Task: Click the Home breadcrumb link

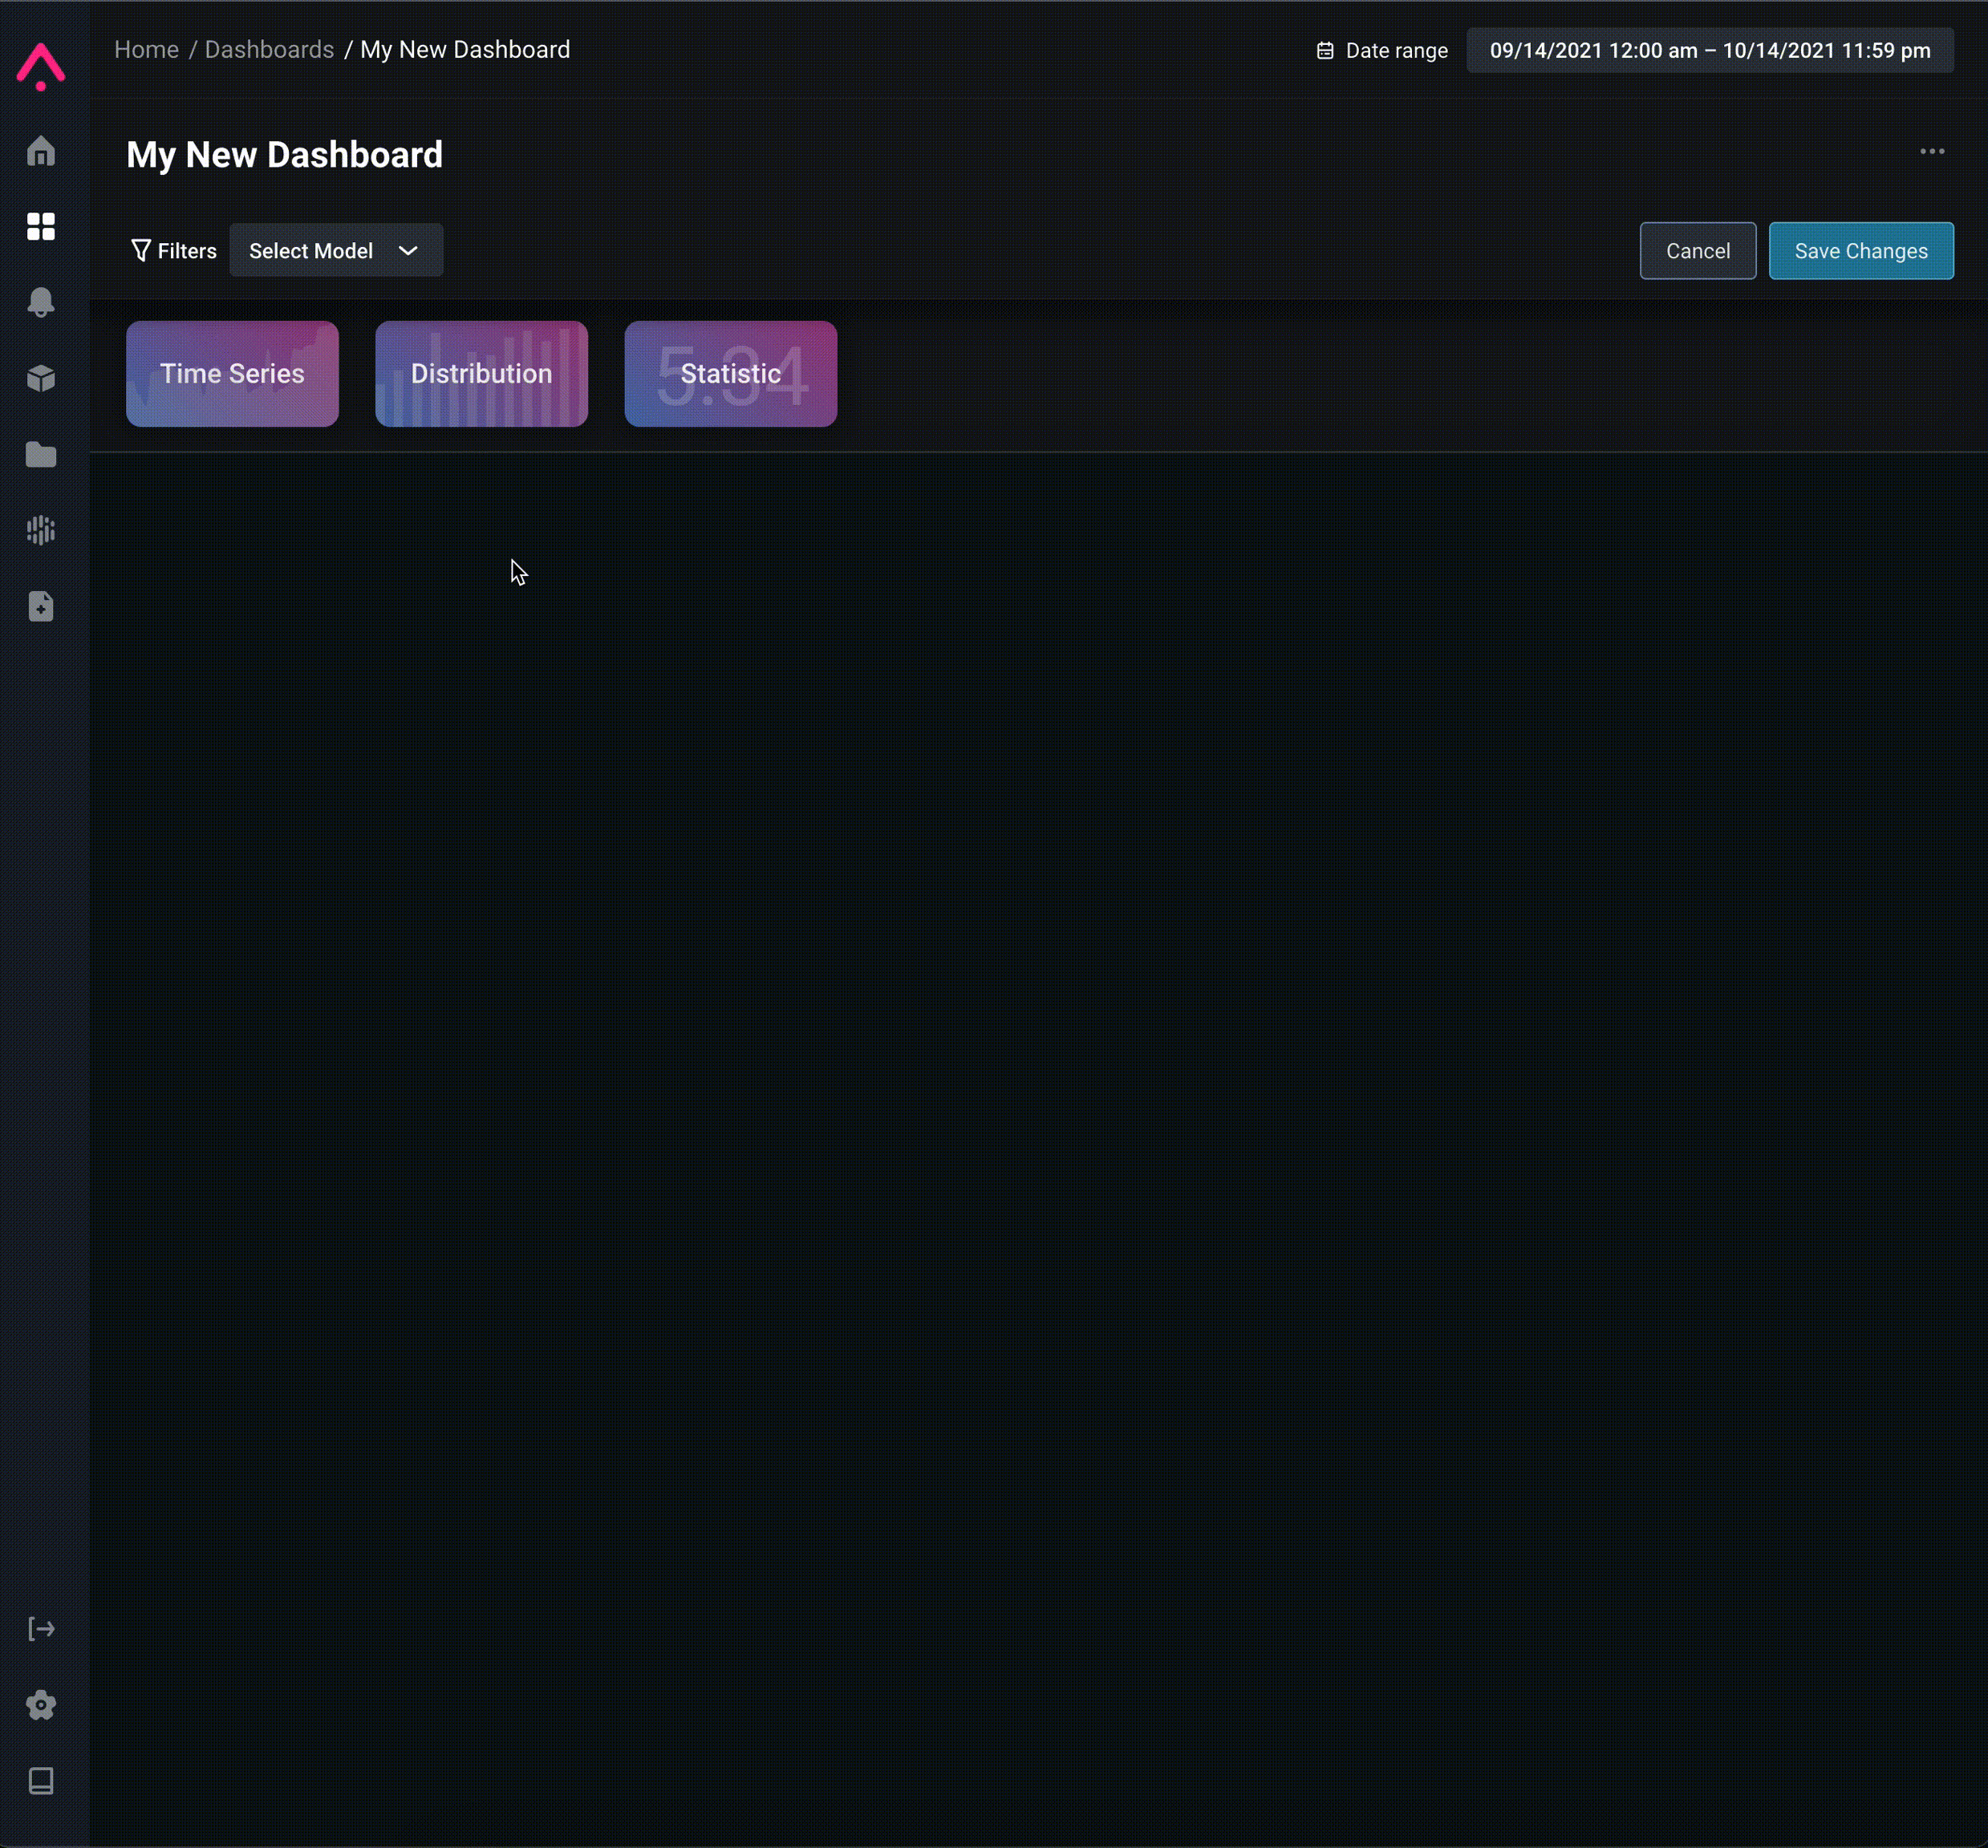Action: pyautogui.click(x=146, y=50)
